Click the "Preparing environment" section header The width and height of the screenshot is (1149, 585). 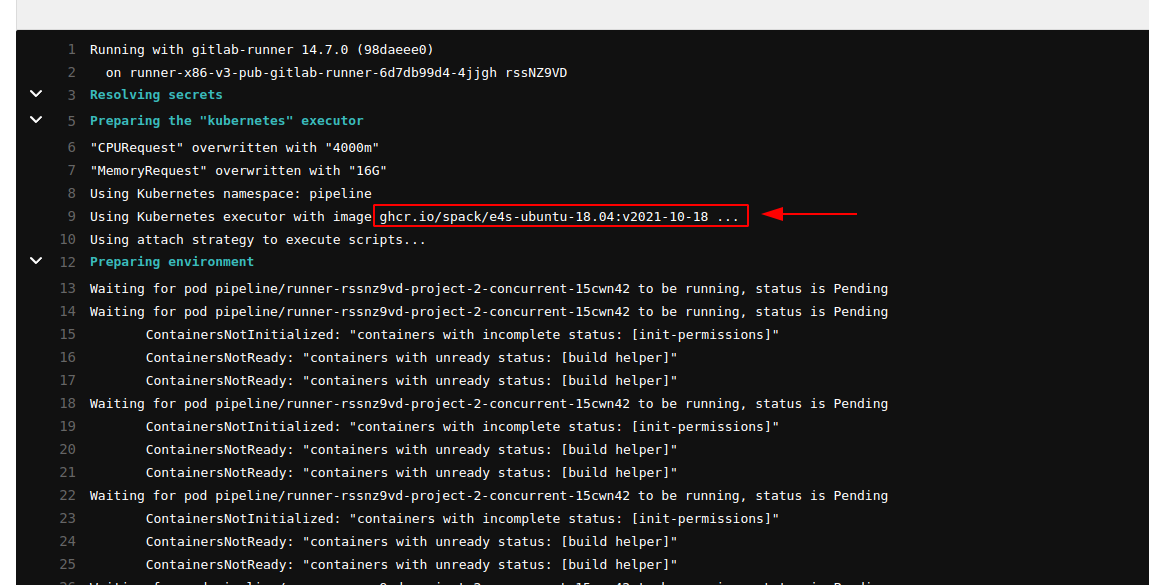pos(172,262)
